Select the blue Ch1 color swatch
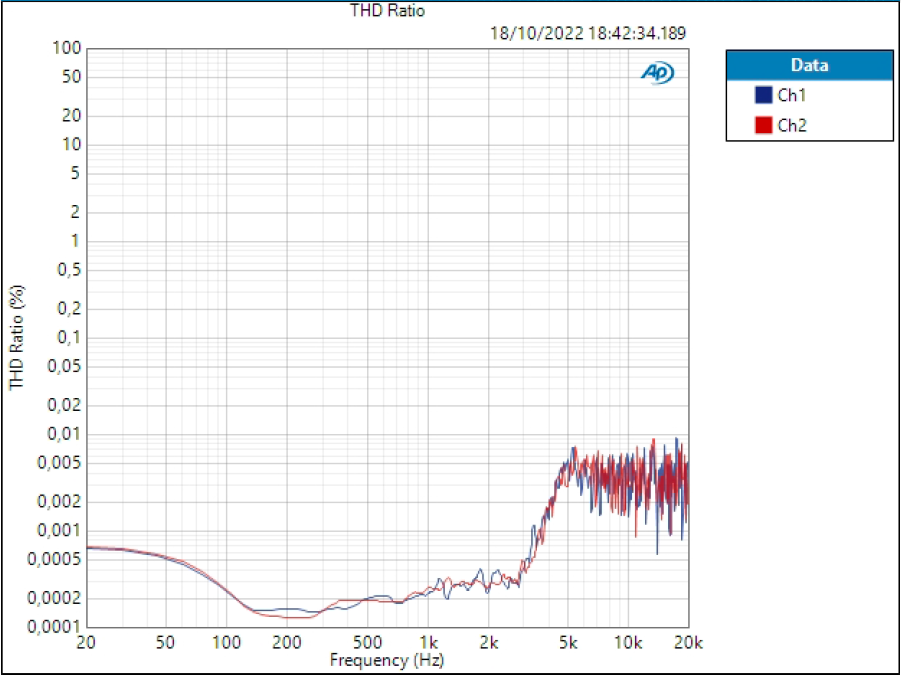The image size is (901, 676). [x=762, y=95]
